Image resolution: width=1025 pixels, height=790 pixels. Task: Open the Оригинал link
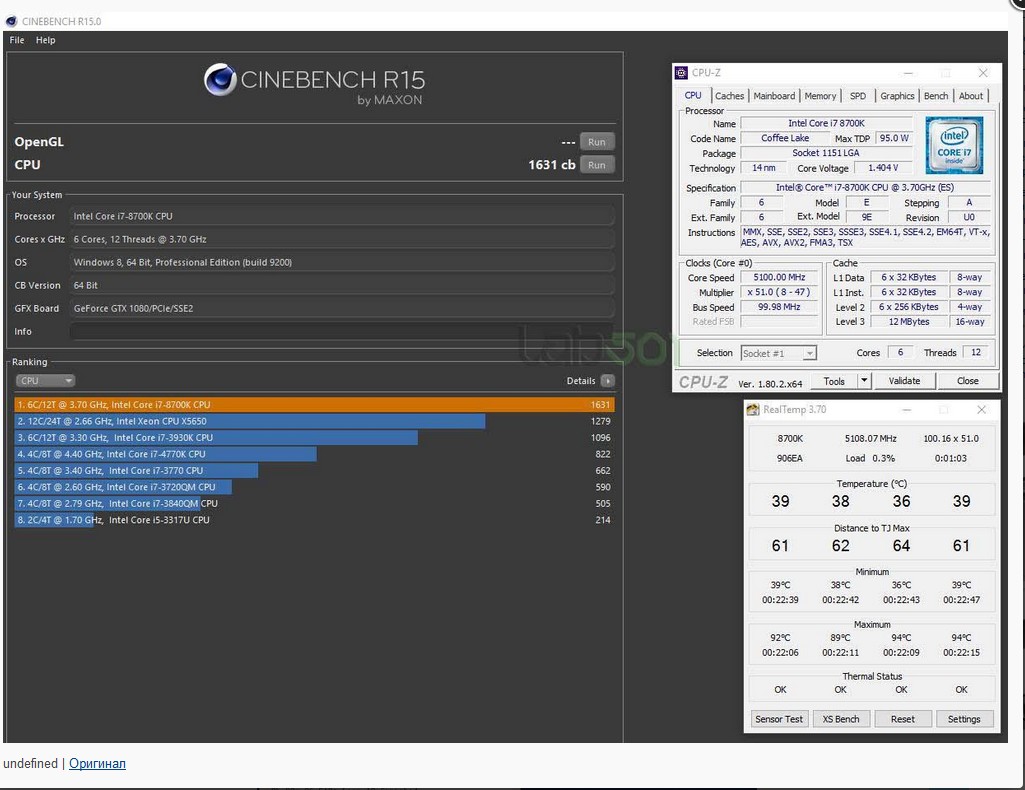[x=97, y=764]
